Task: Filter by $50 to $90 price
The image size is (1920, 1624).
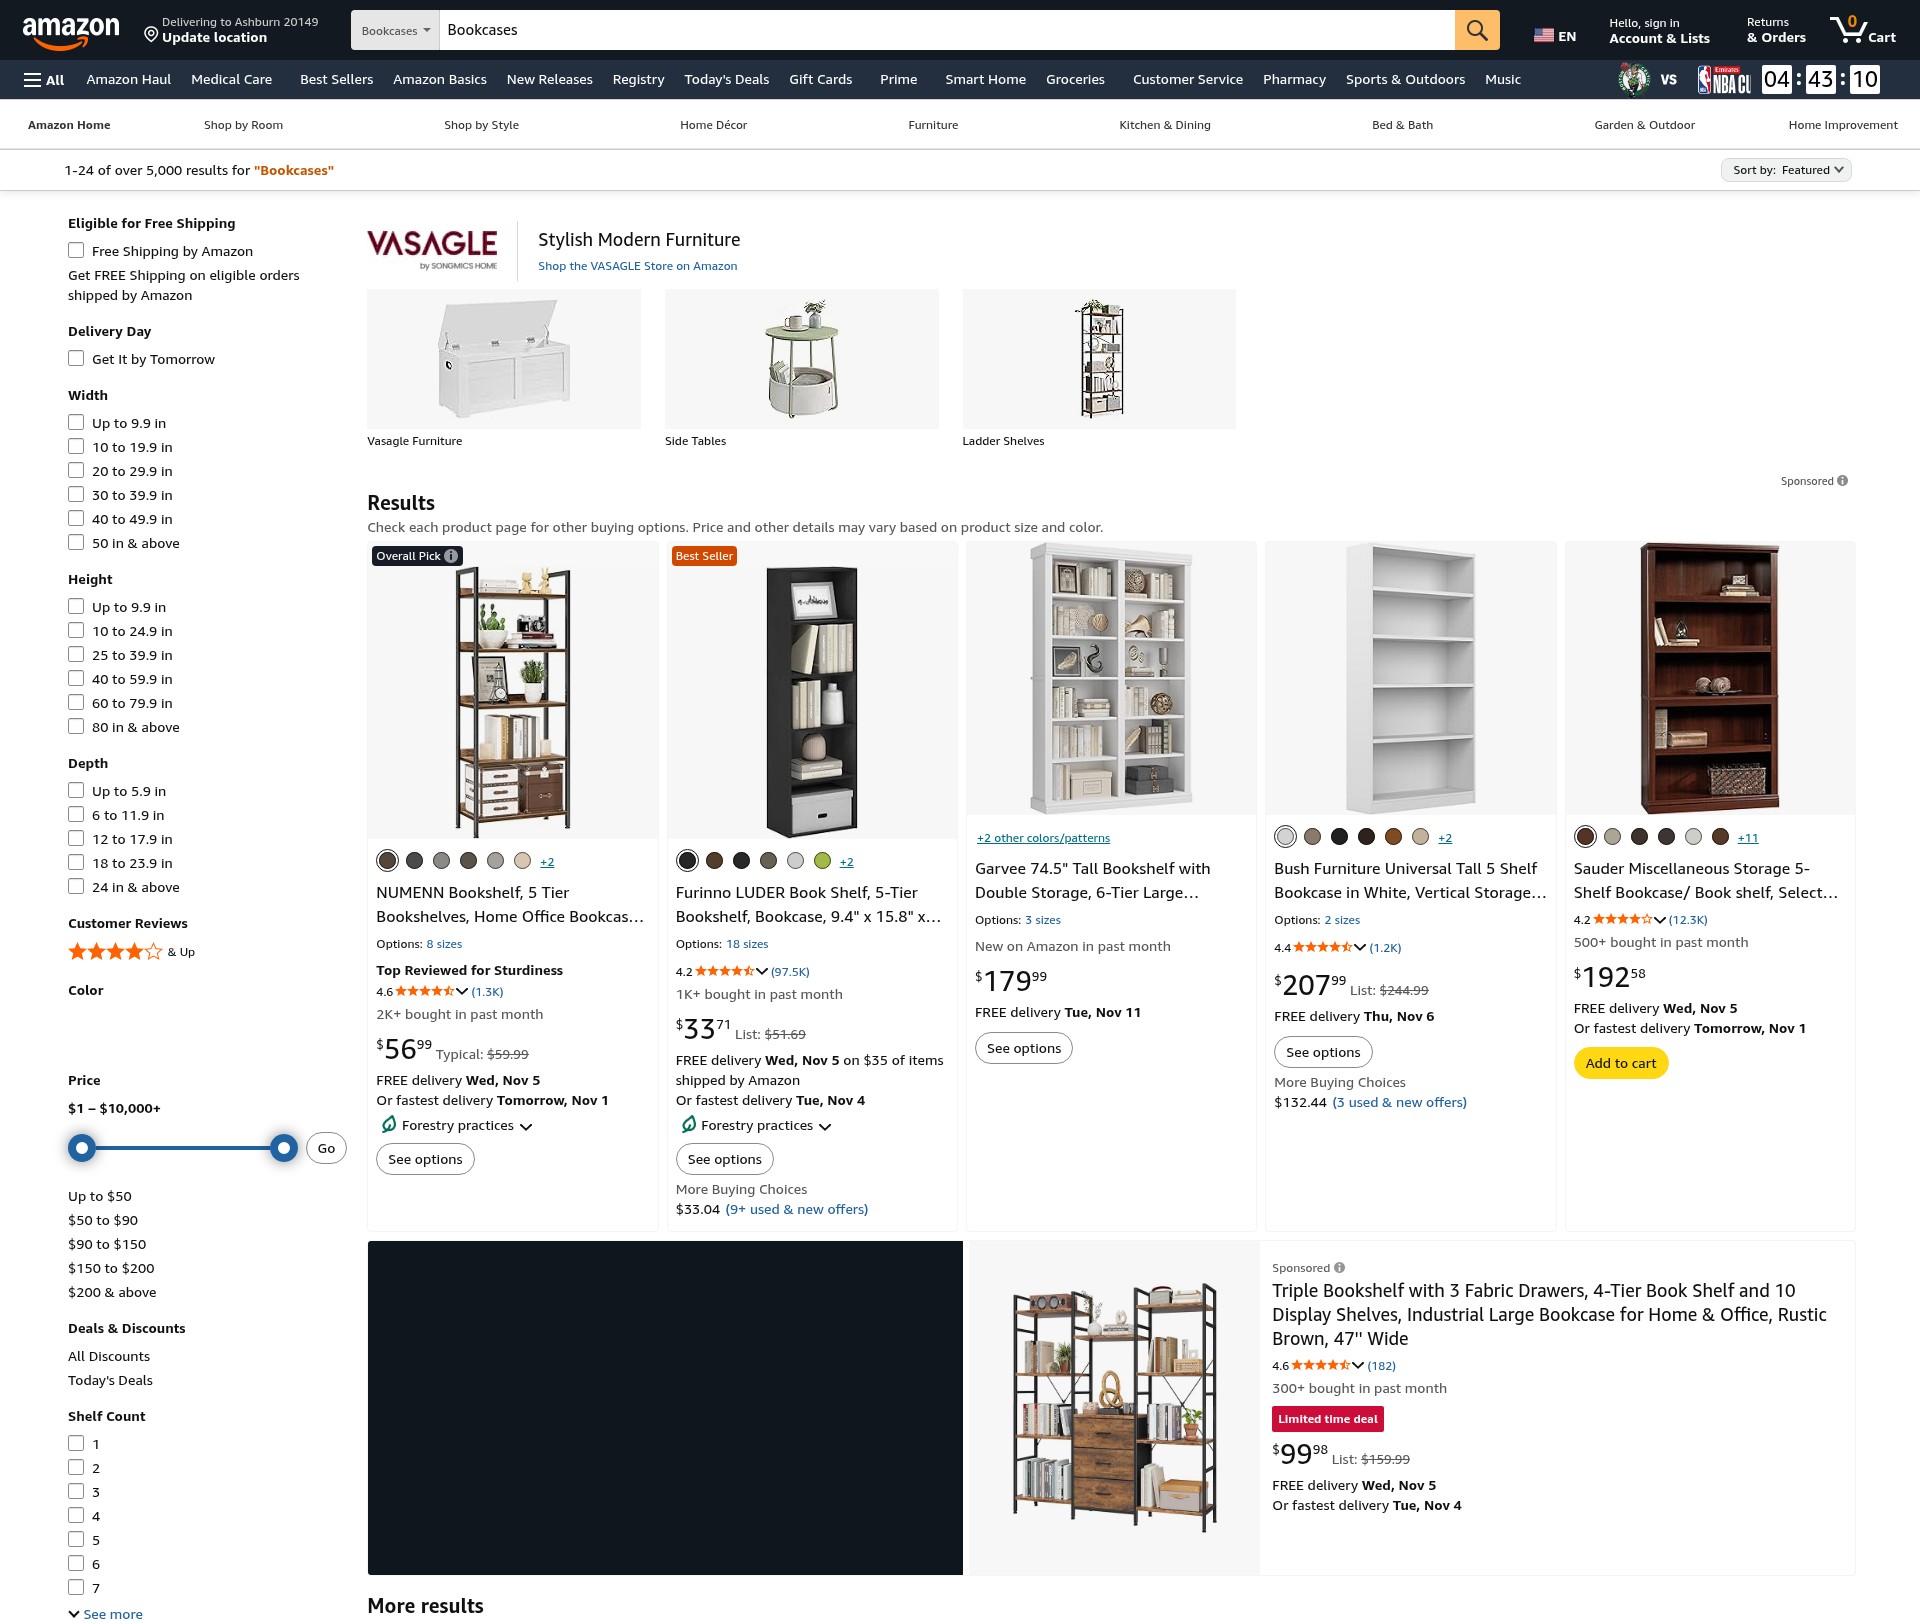Action: click(x=103, y=1220)
